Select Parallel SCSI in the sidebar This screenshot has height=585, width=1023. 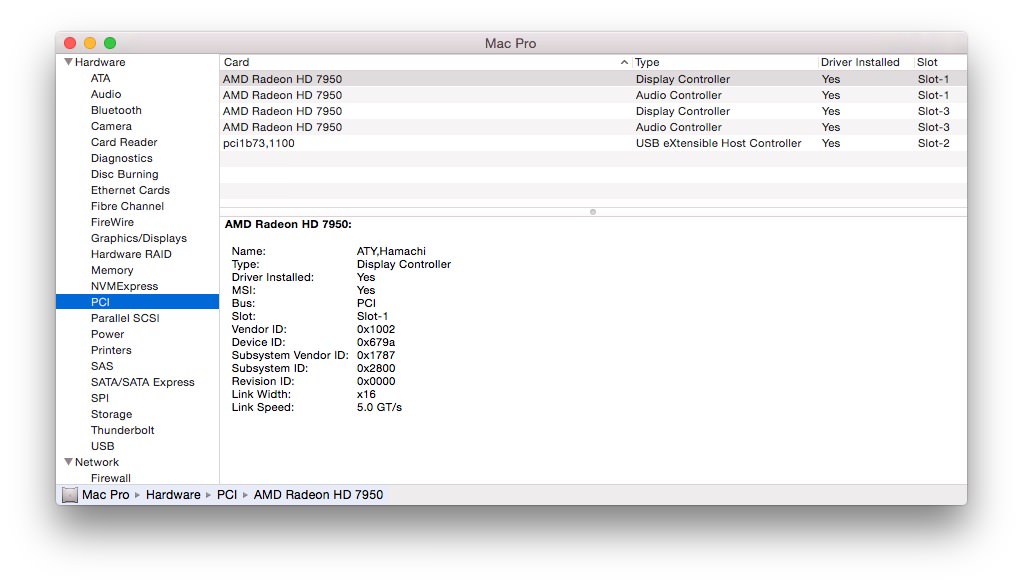125,318
